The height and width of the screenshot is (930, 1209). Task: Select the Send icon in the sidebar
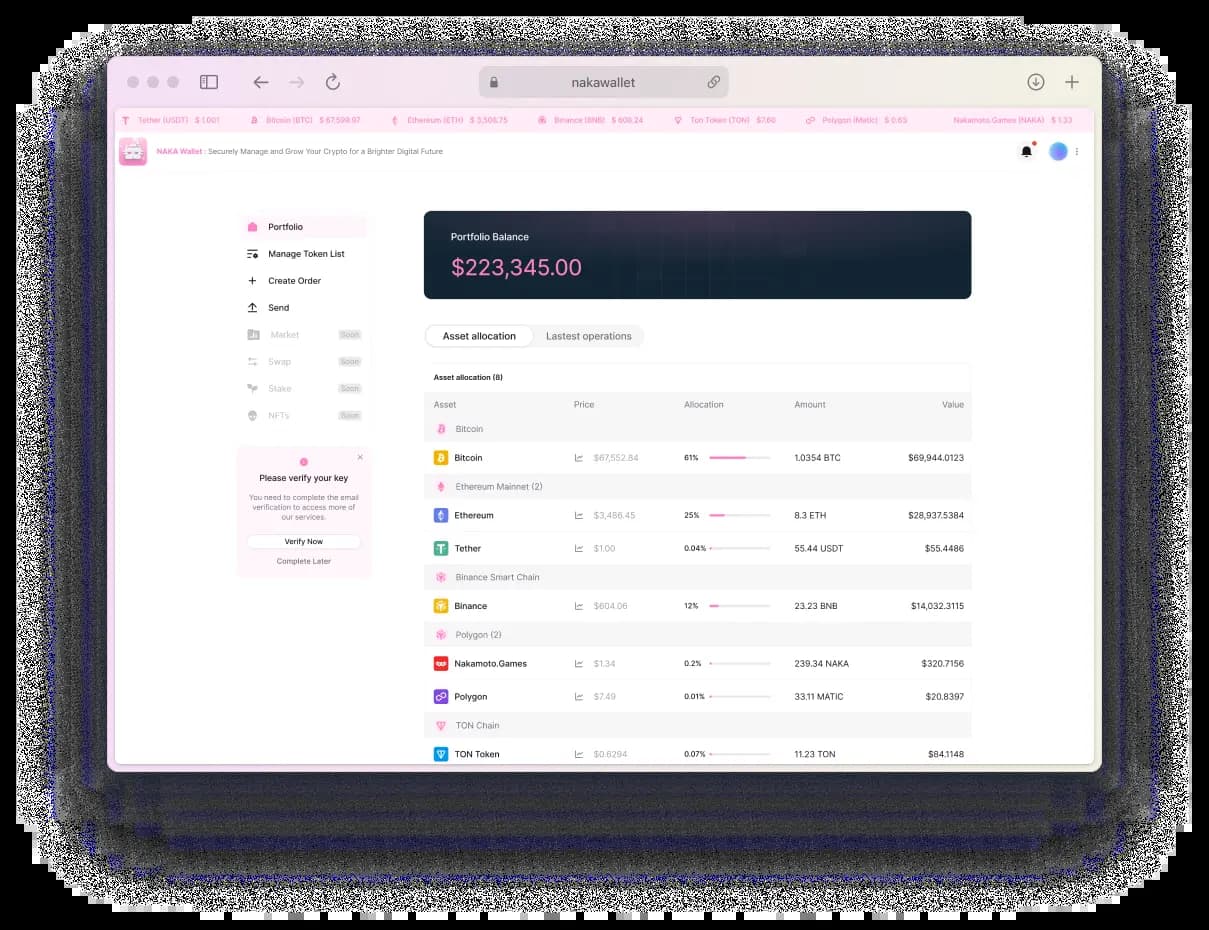252,307
